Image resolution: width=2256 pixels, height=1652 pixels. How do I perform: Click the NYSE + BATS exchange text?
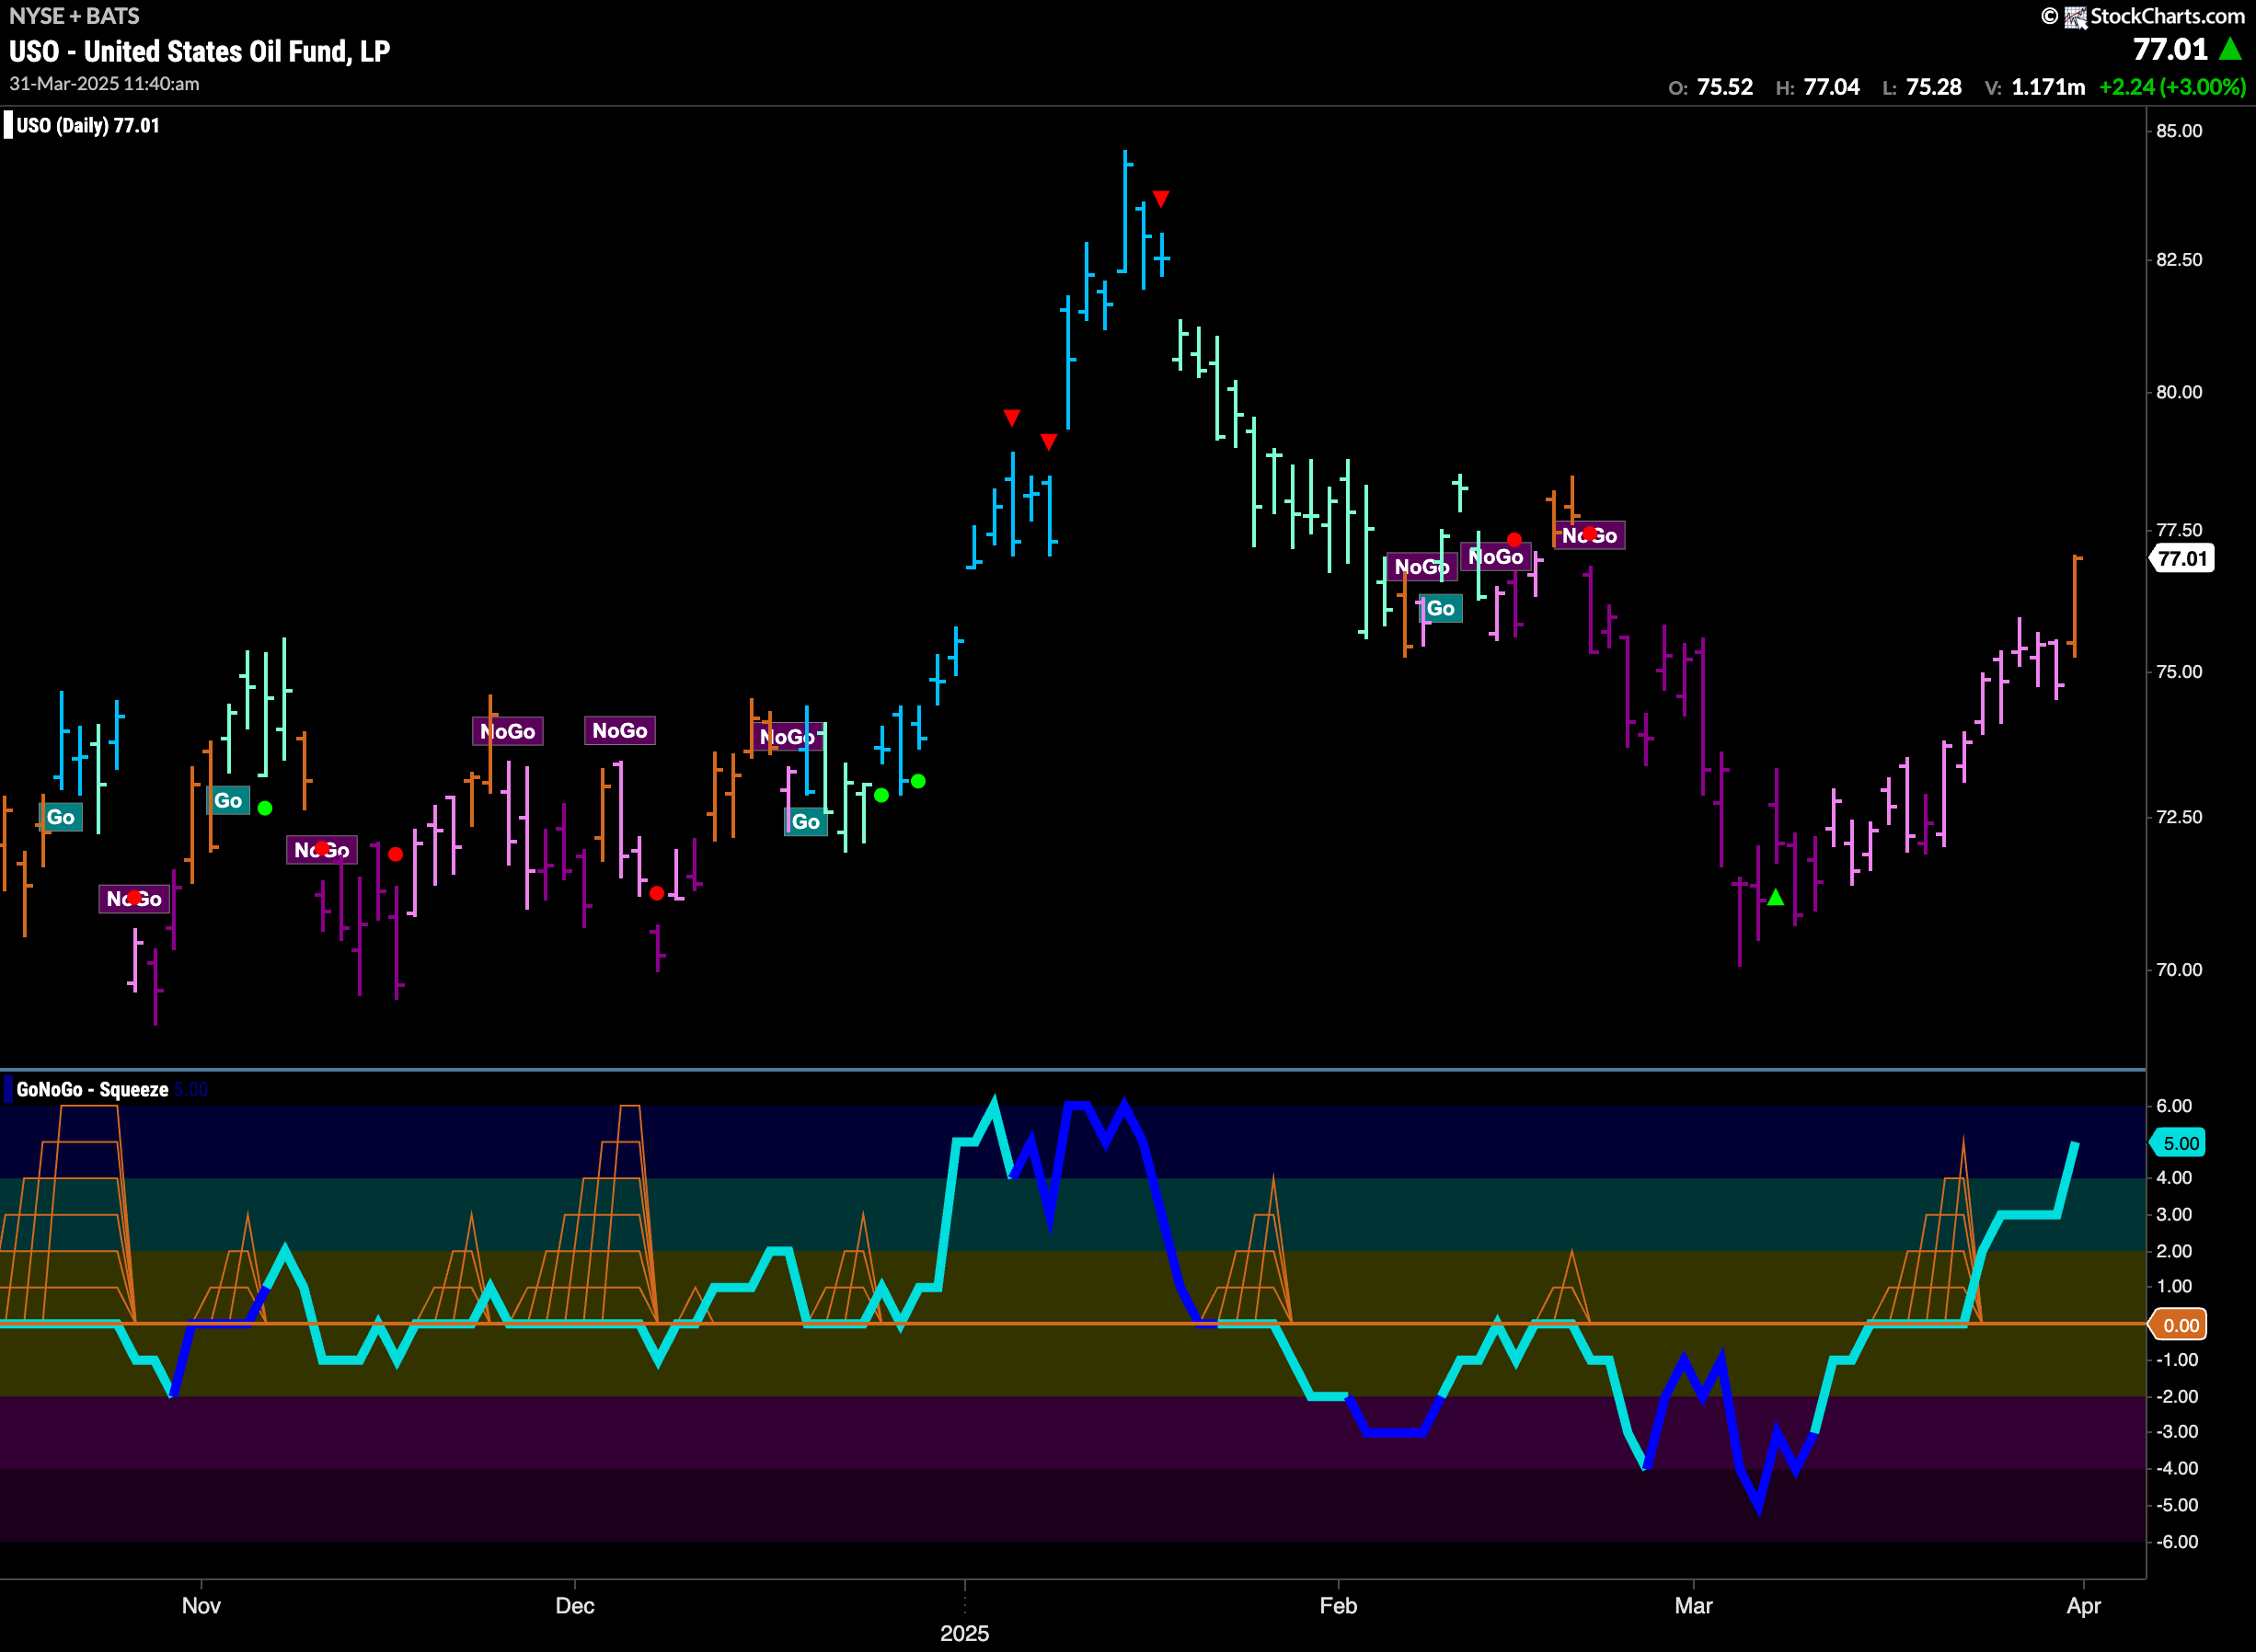click(x=74, y=16)
